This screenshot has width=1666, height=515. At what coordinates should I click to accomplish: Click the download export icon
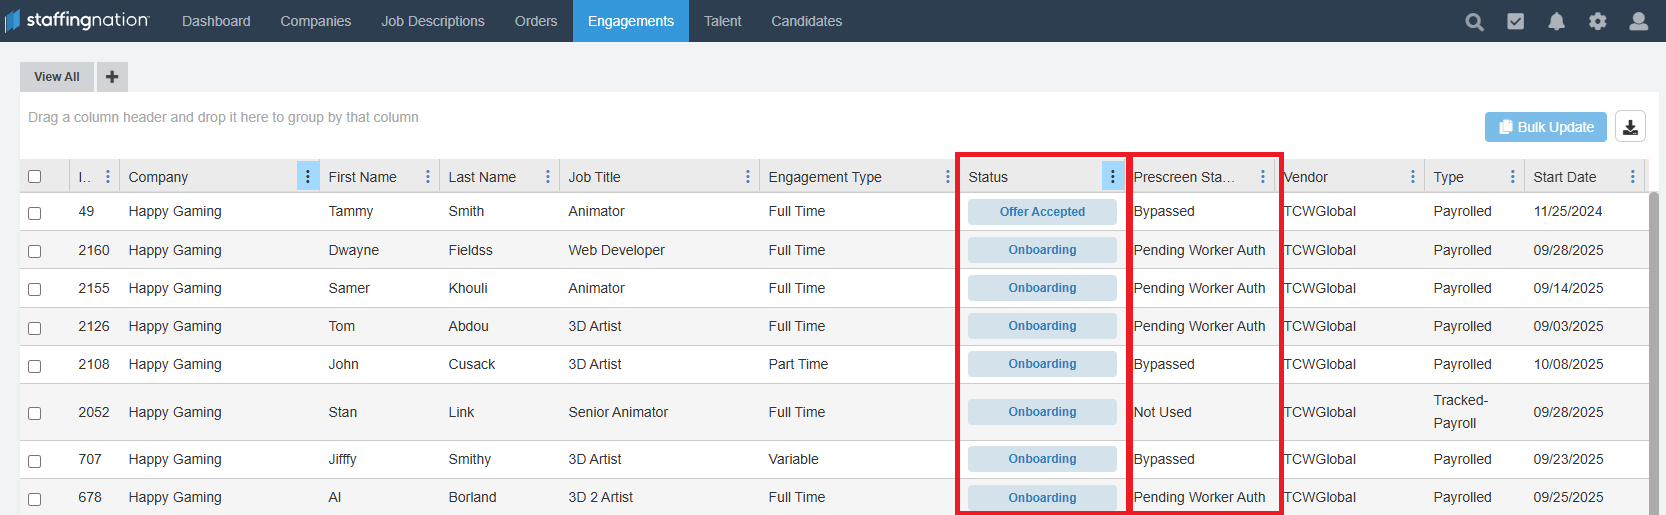pyautogui.click(x=1630, y=127)
